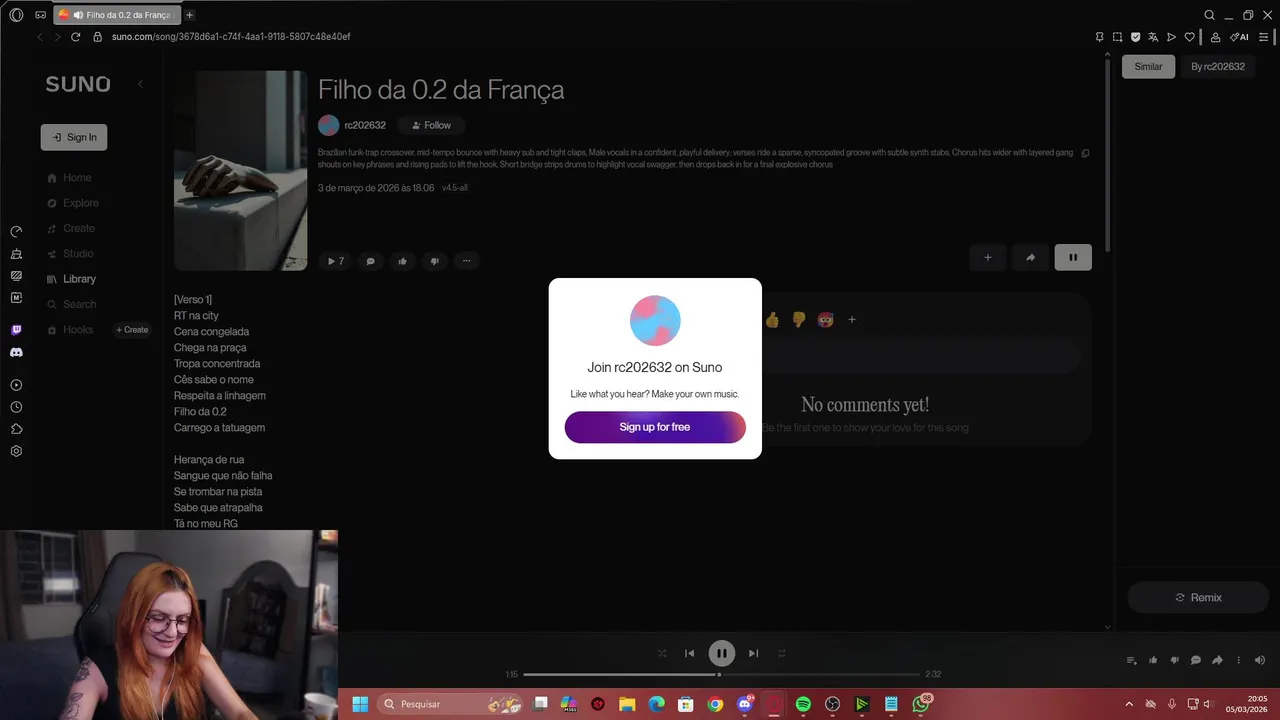Screen dimensions: 1280x720
Task: Open Create in Suno sidebar
Action: (71, 228)
